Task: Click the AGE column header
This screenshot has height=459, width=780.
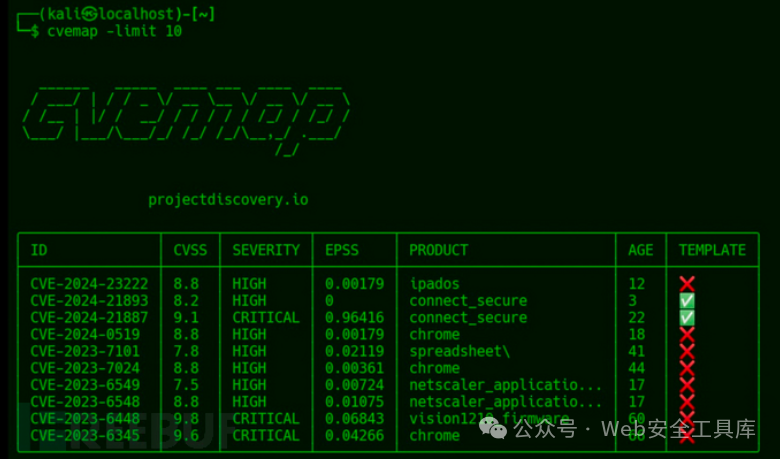Action: (641, 250)
